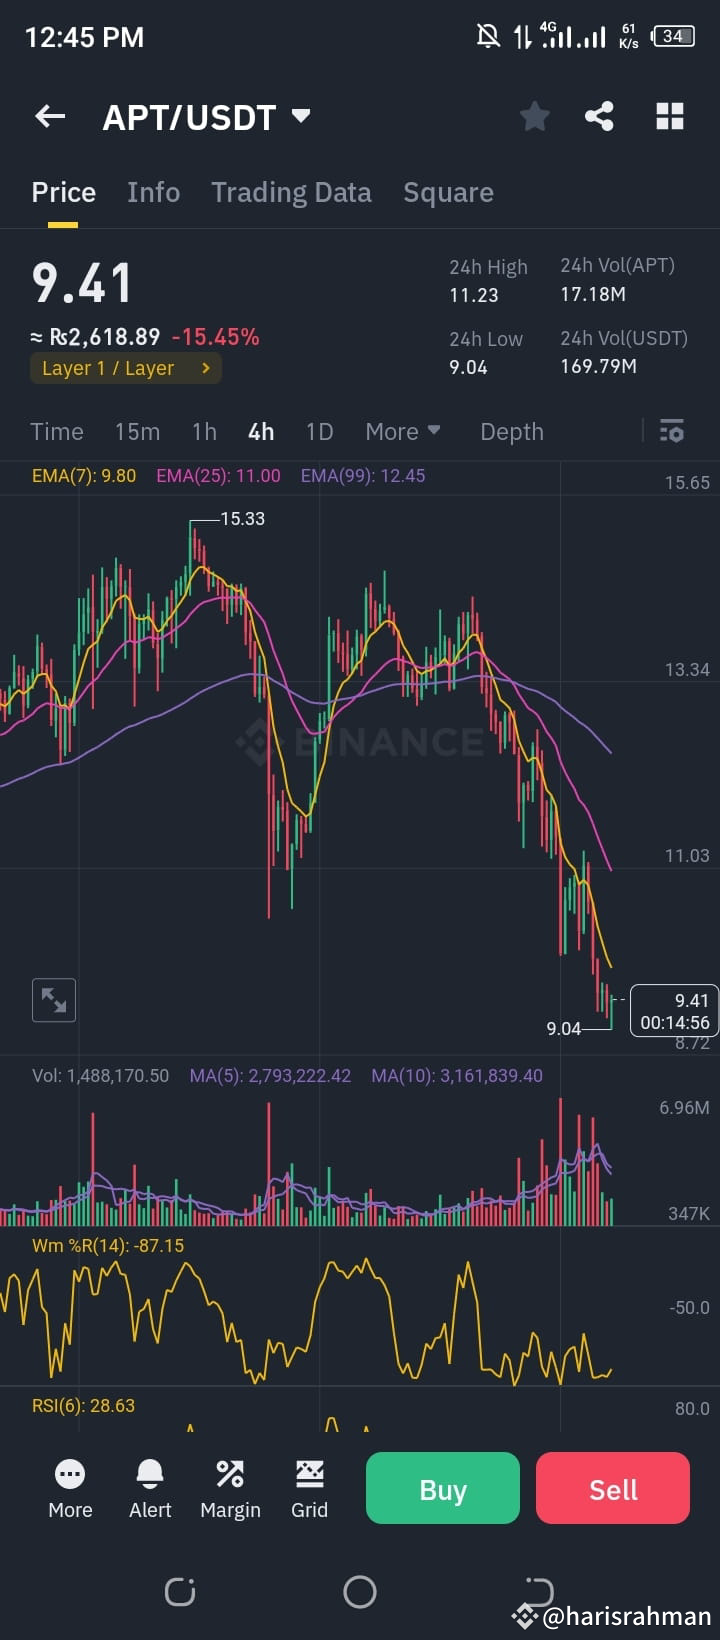
Task: Switch to the Trading Data tab
Action: (291, 192)
